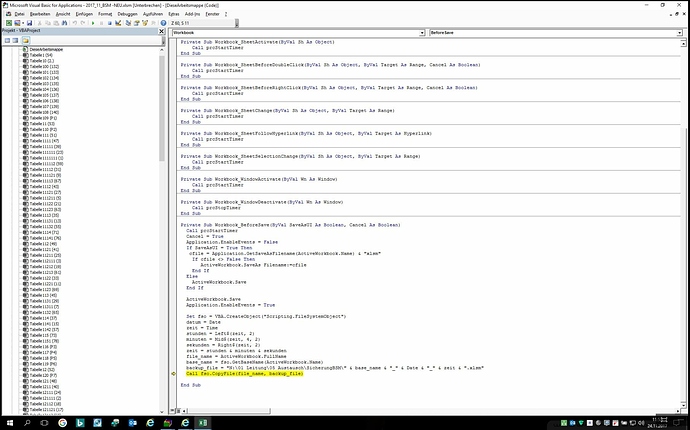Viewport: 690px width, 430px height.
Task: Click the code window vertical scrollbar
Action: pos(683,266)
